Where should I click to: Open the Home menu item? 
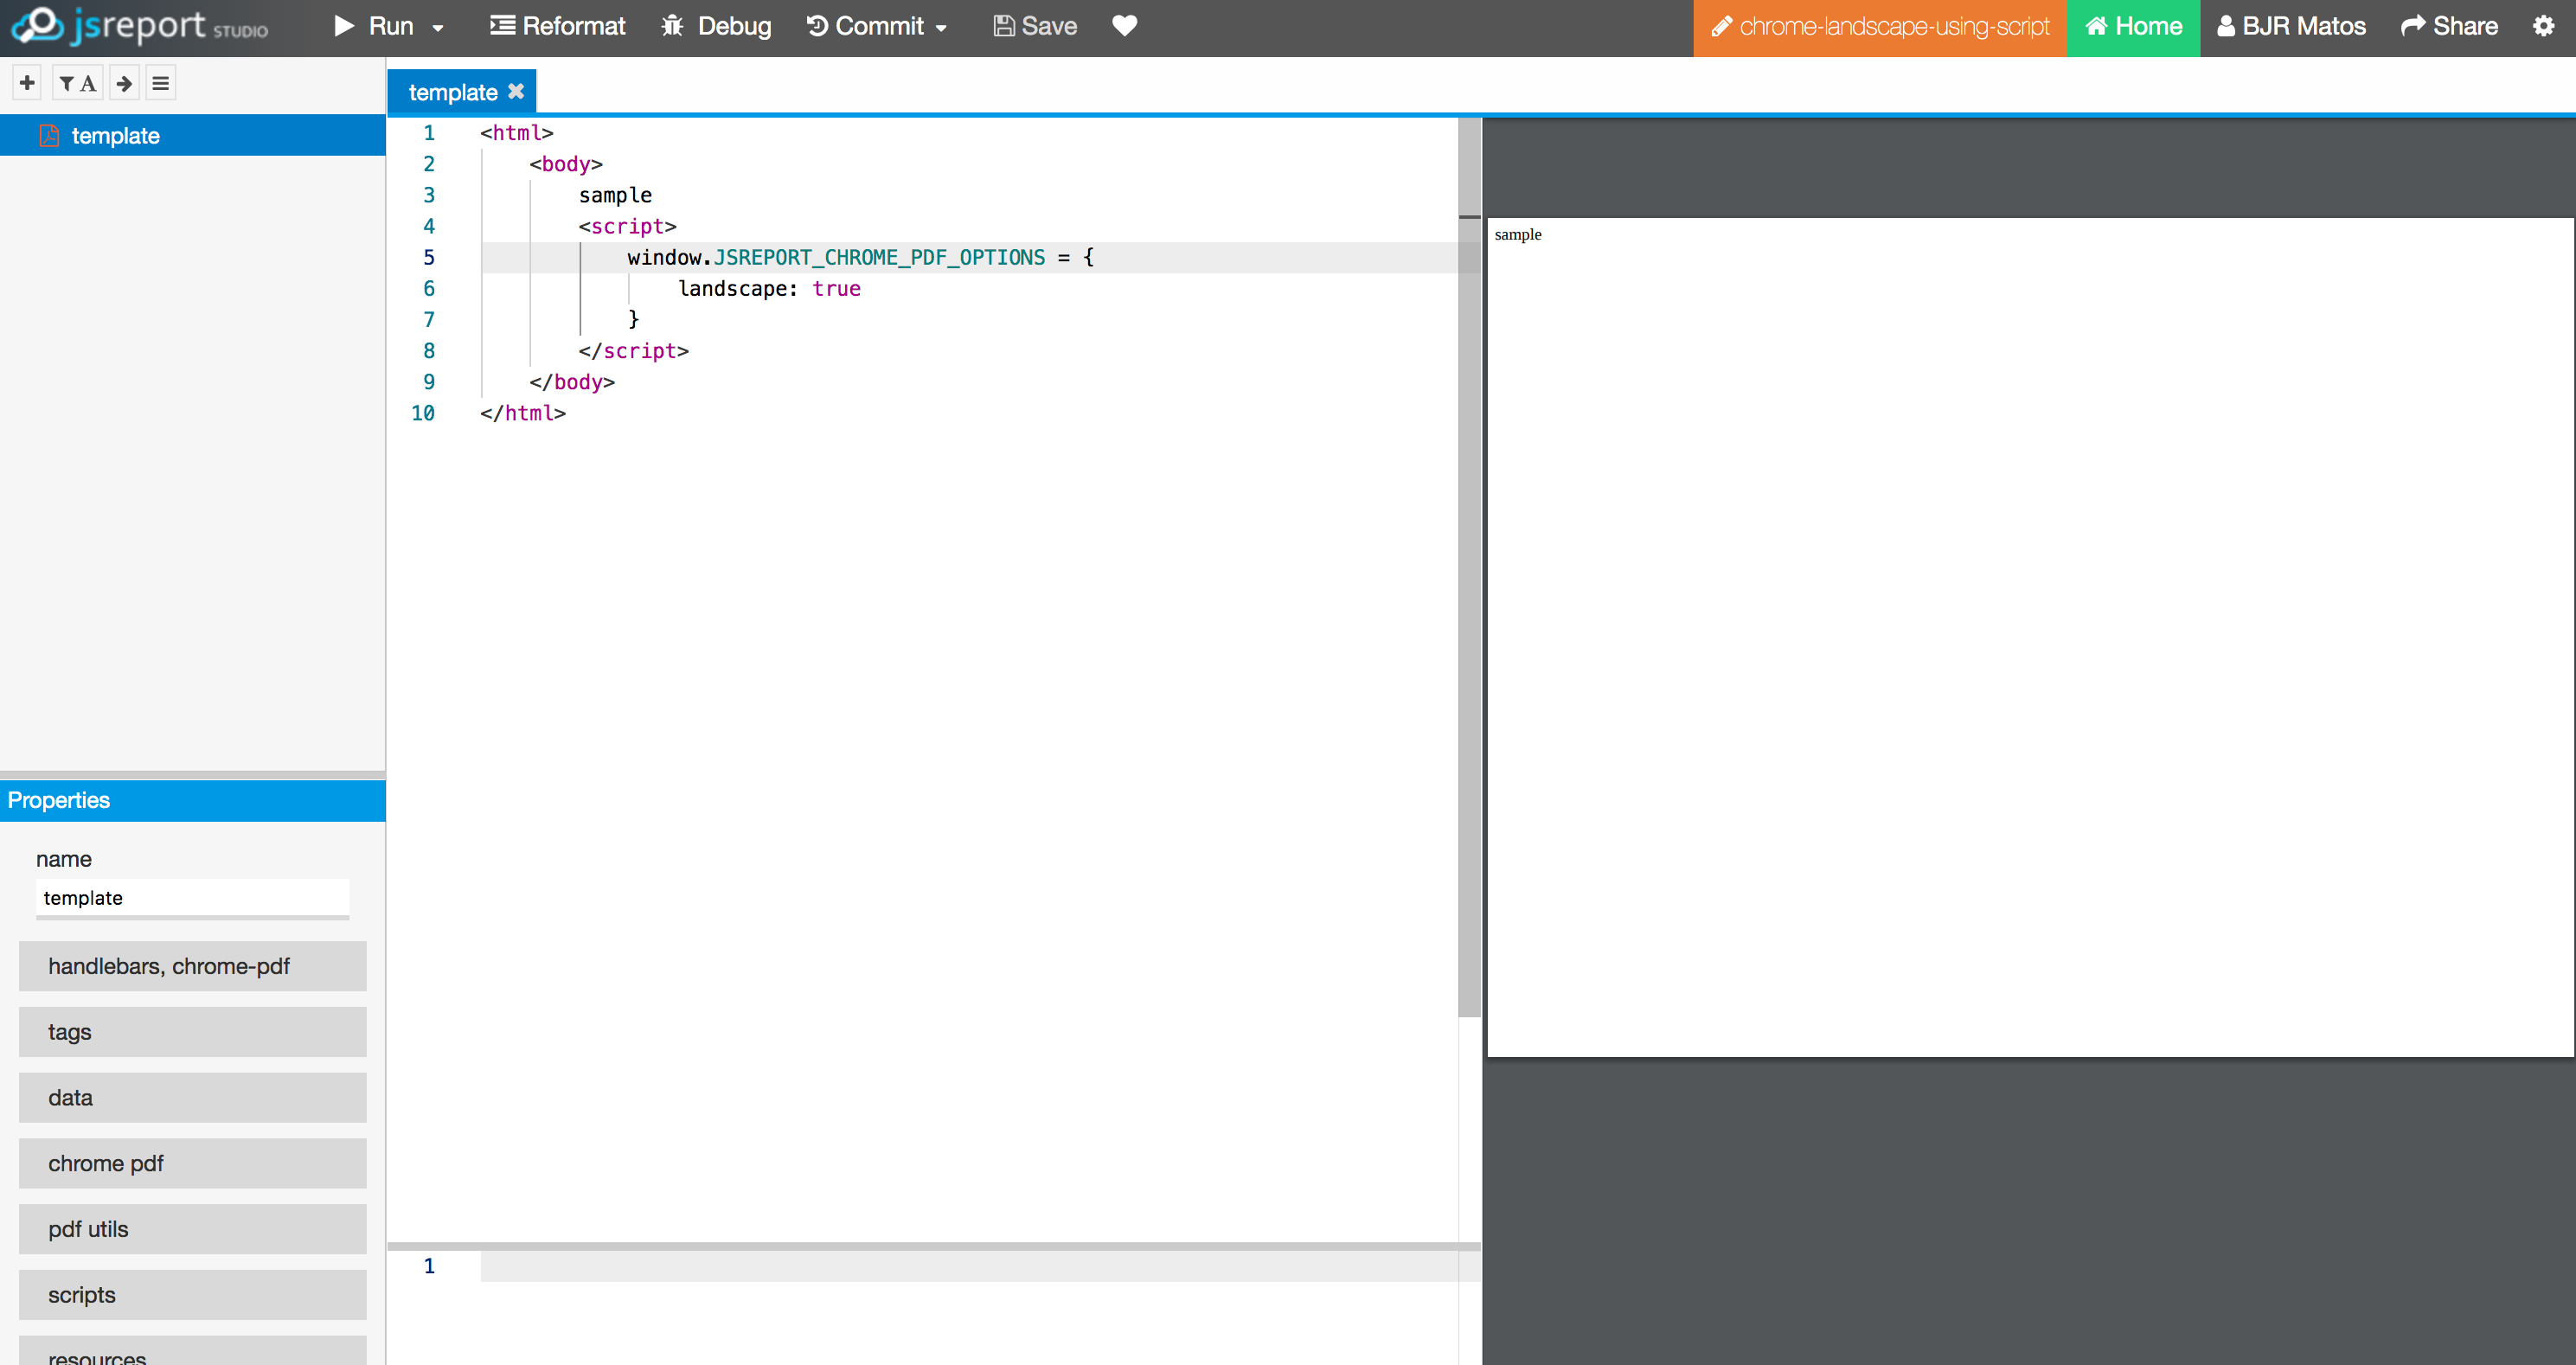click(2133, 26)
